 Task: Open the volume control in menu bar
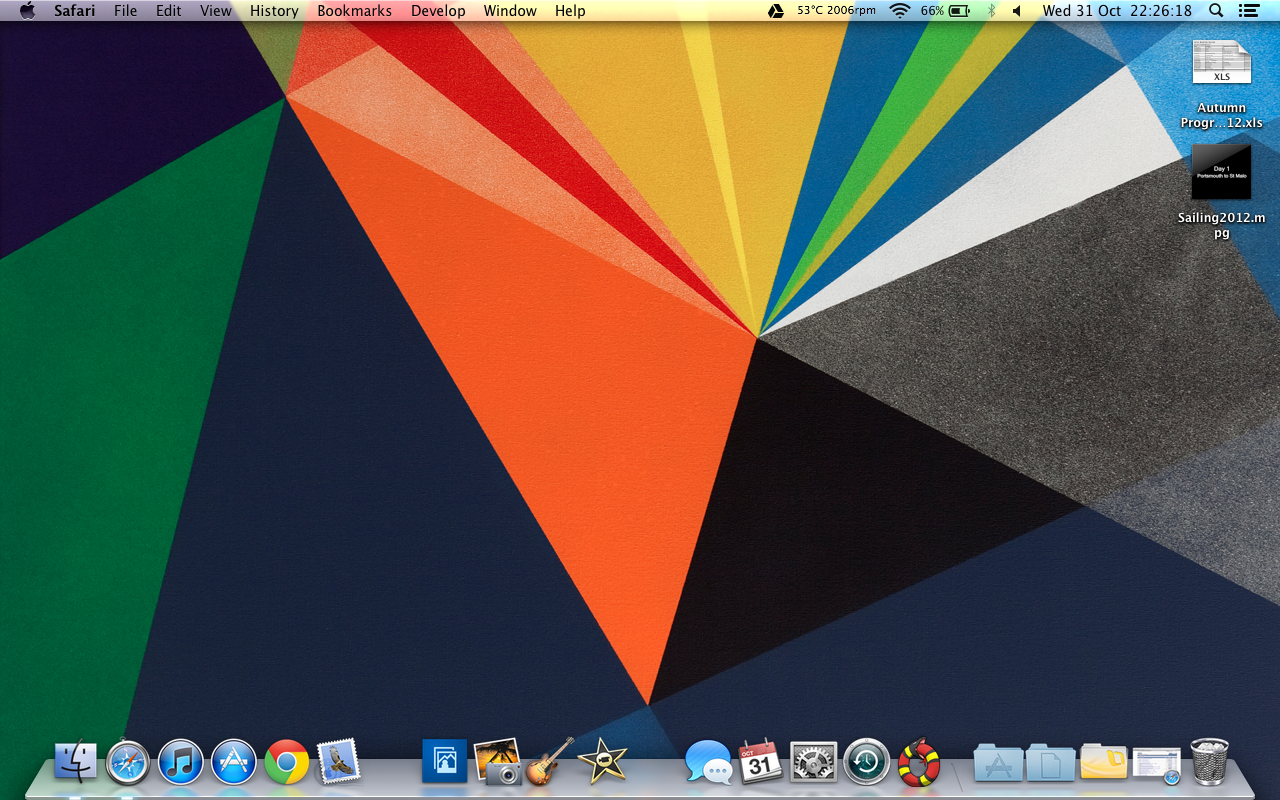(1017, 11)
